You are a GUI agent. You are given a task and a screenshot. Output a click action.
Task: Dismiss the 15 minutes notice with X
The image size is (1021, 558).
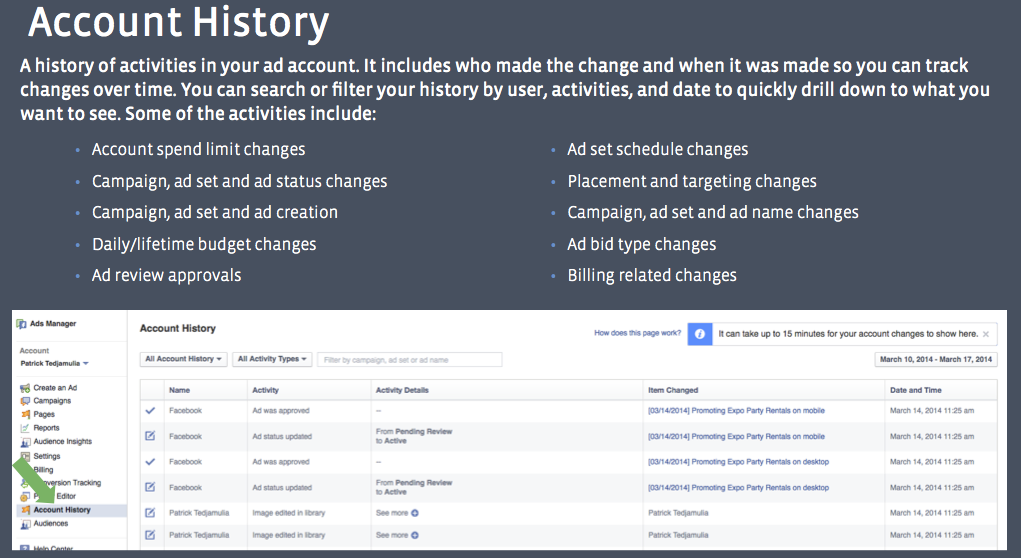click(986, 334)
